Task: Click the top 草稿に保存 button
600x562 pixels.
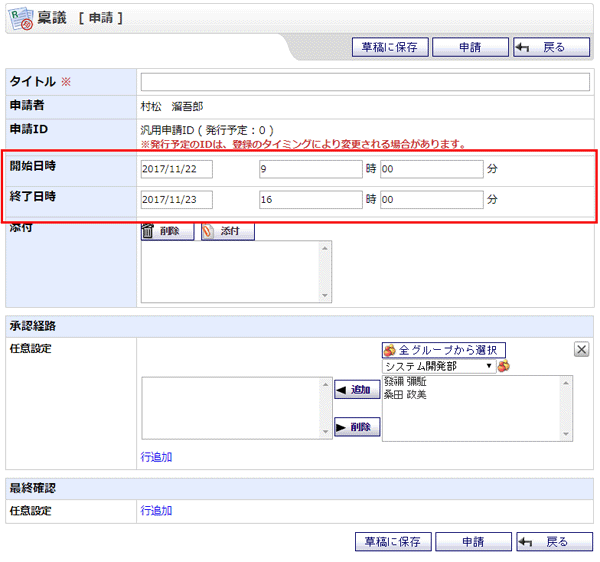Action: click(390, 47)
